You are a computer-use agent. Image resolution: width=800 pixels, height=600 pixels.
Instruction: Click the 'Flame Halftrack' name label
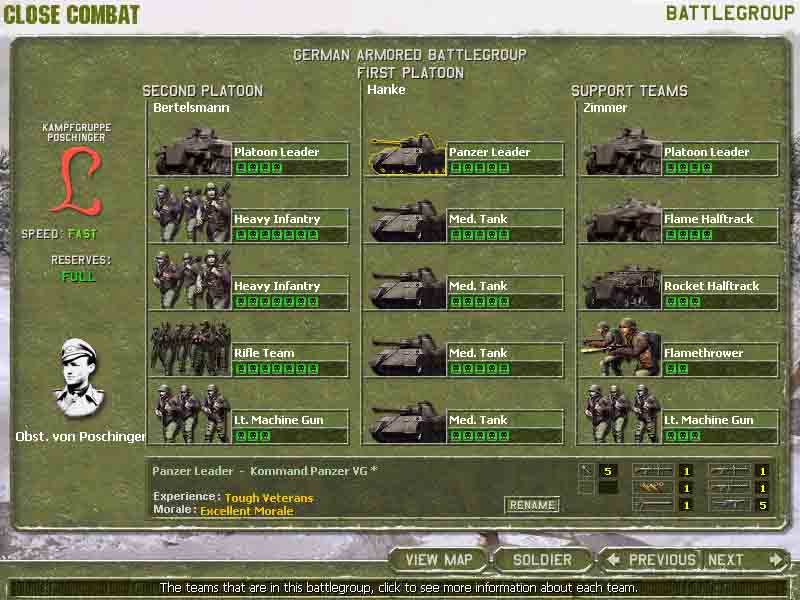click(708, 219)
